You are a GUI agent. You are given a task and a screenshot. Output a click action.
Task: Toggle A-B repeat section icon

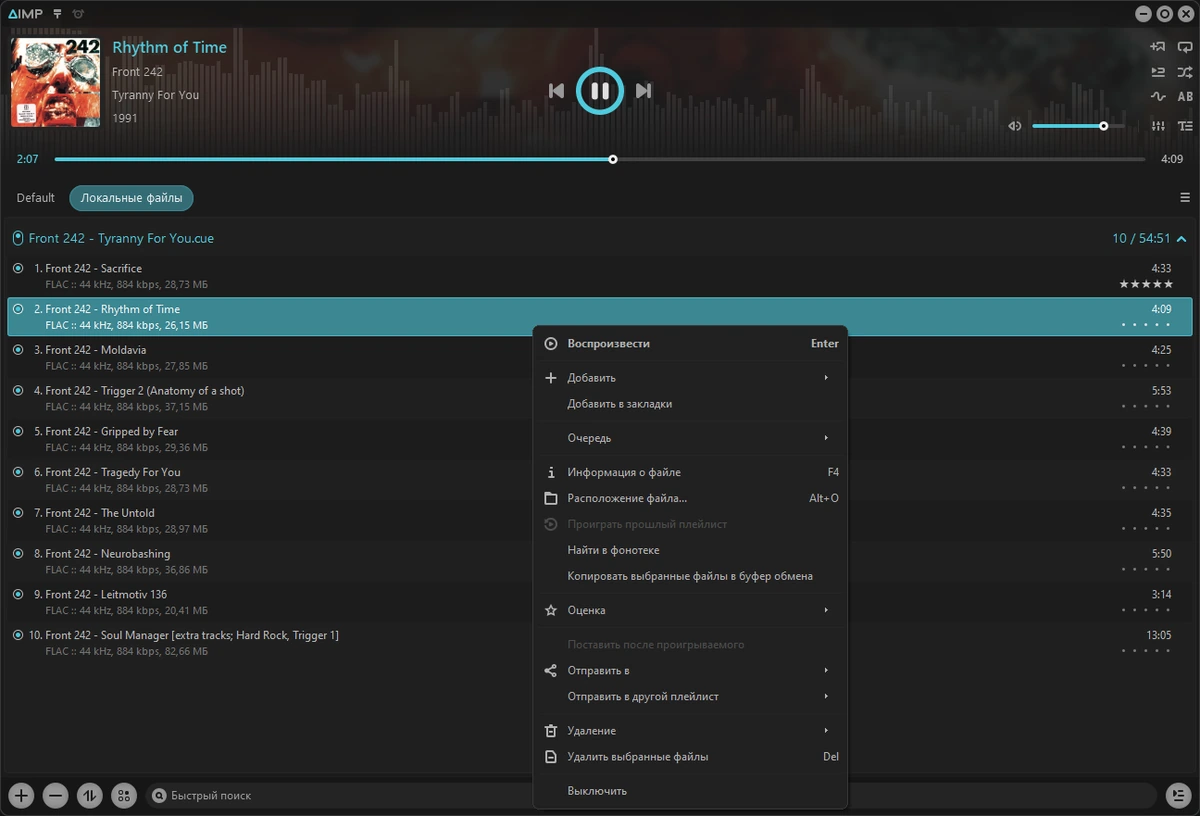(1185, 97)
